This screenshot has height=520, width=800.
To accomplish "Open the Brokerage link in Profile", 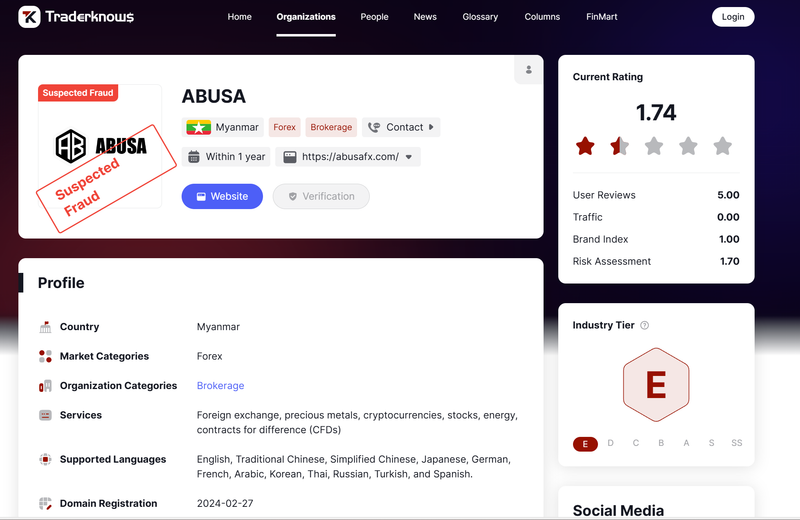I will 220,386.
